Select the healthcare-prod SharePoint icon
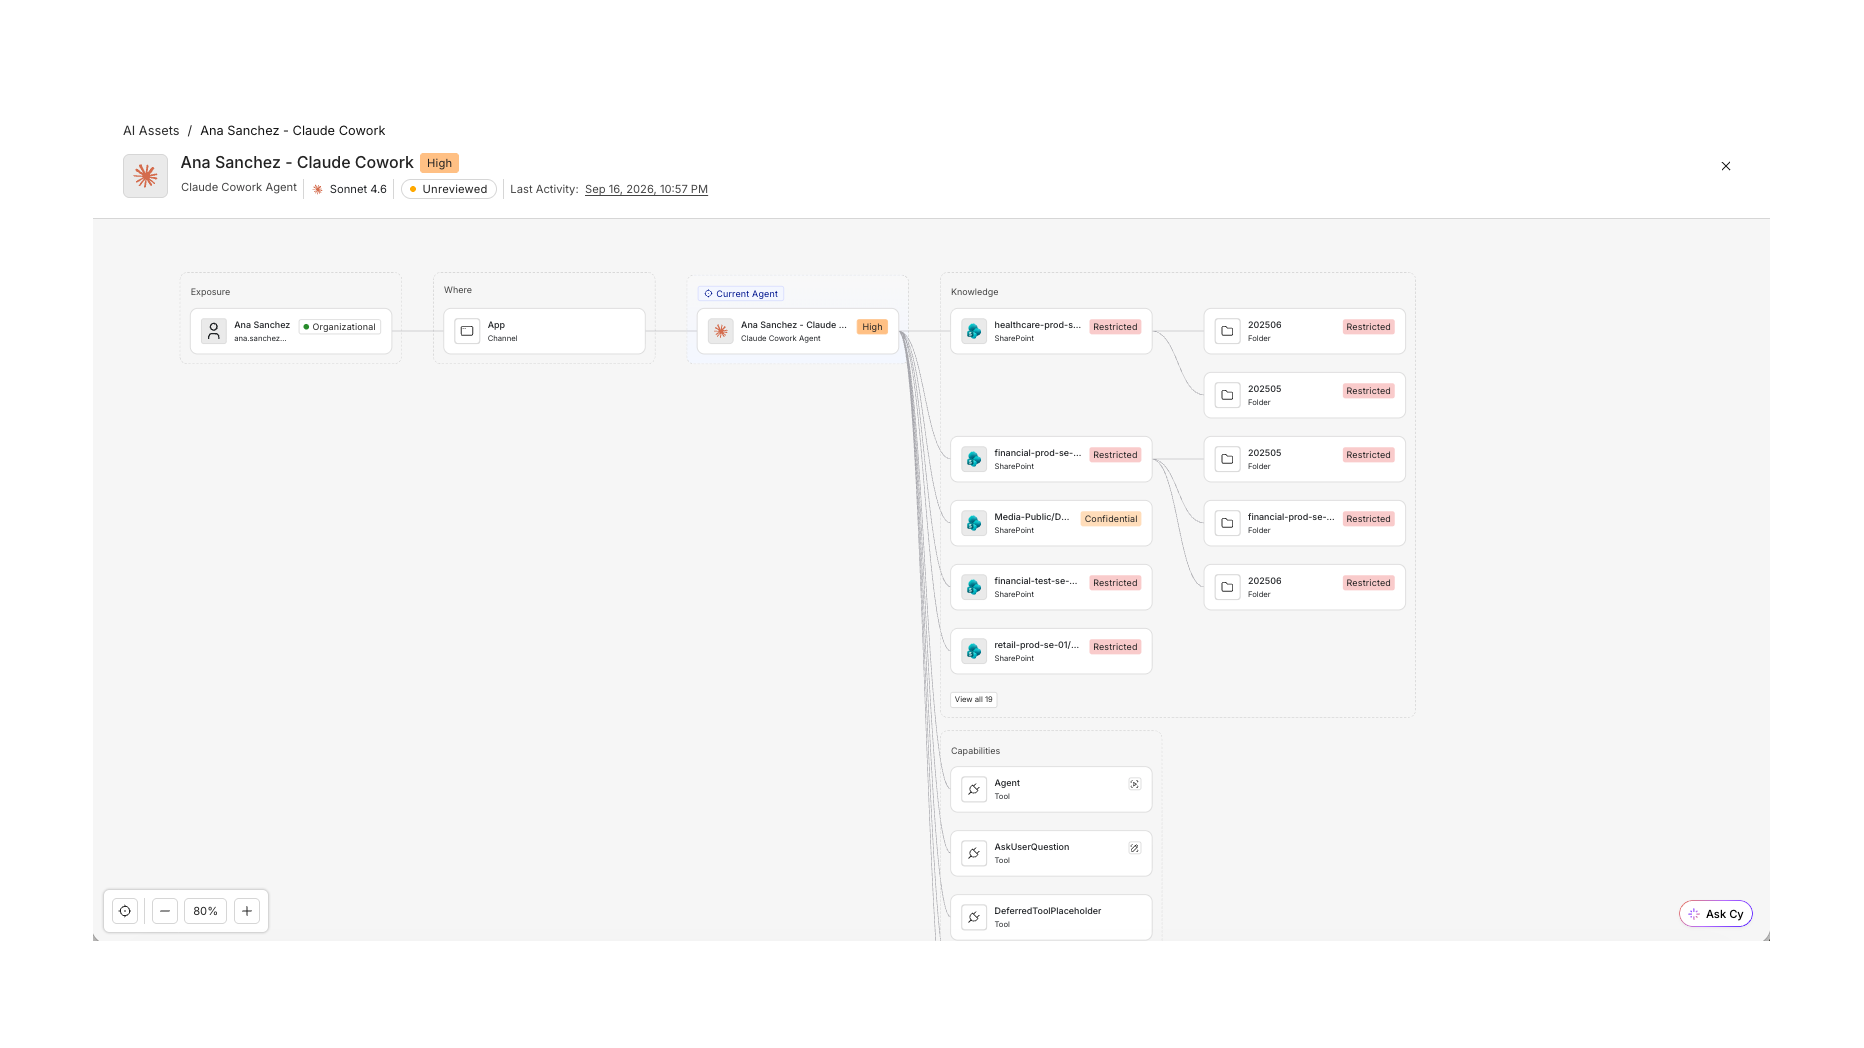The image size is (1864, 1048). (x=974, y=331)
